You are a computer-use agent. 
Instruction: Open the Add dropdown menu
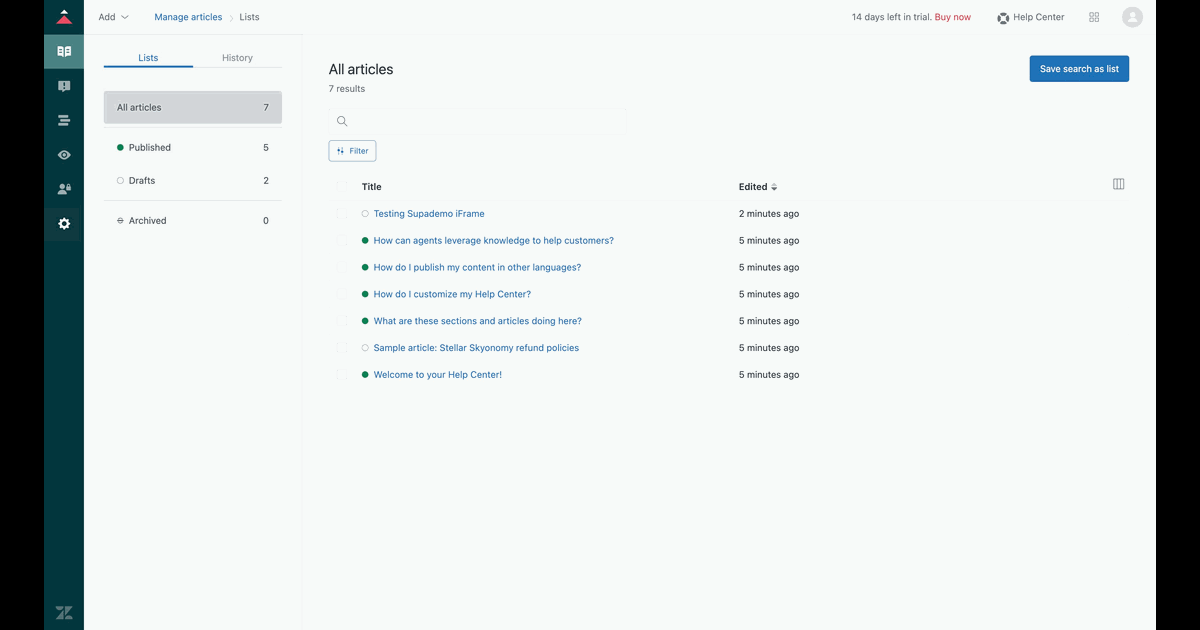(113, 17)
